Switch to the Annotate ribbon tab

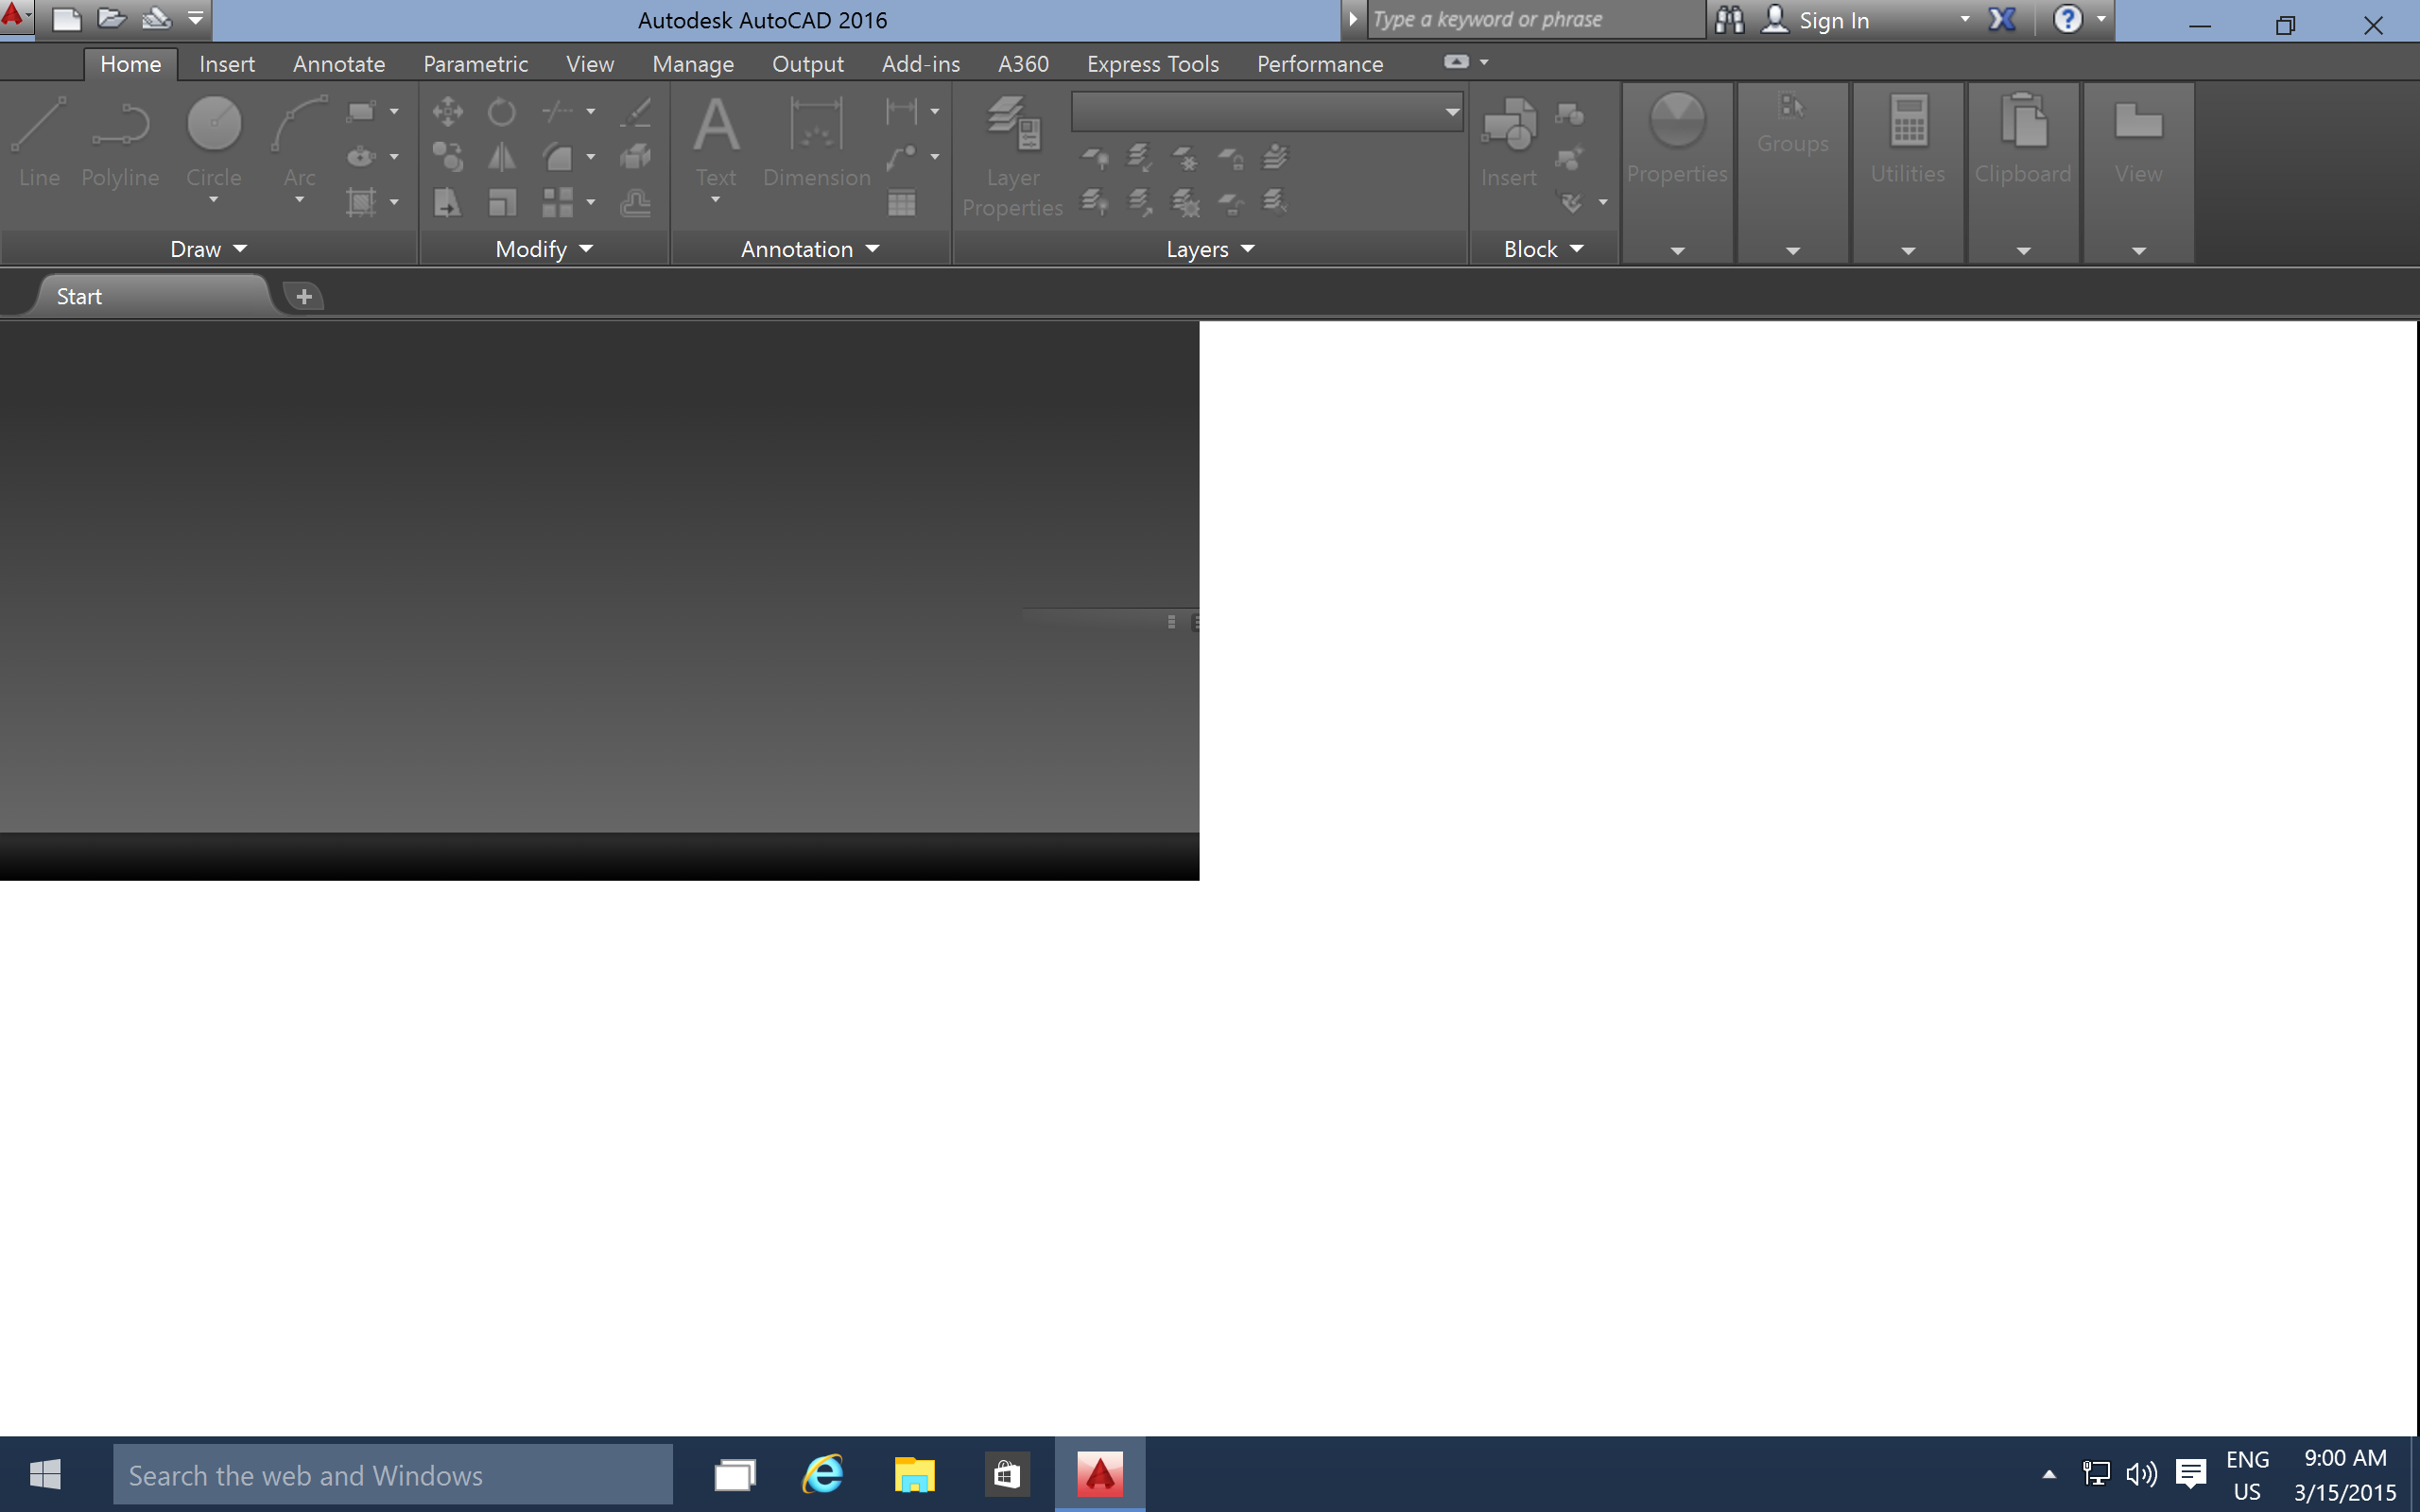[339, 64]
